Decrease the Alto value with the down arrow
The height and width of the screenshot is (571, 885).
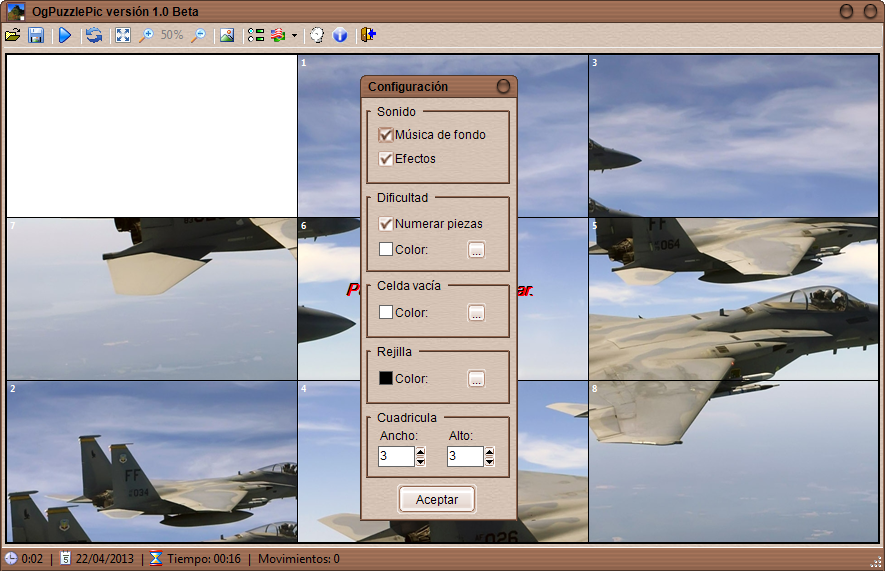(489, 462)
